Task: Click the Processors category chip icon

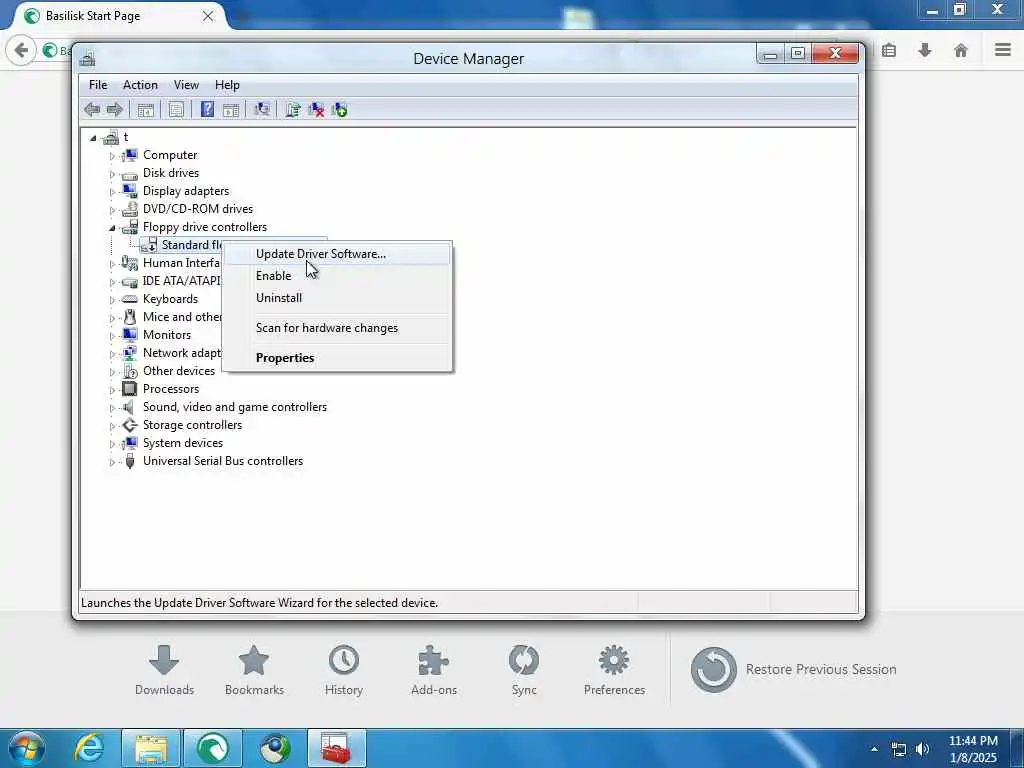Action: [130, 389]
